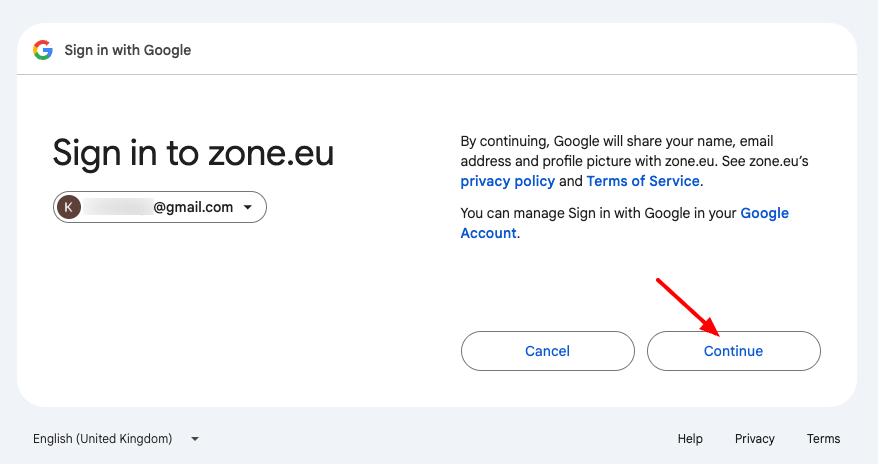This screenshot has height=464, width=878.
Task: Click the Google "G" logo icon
Action: 42,50
